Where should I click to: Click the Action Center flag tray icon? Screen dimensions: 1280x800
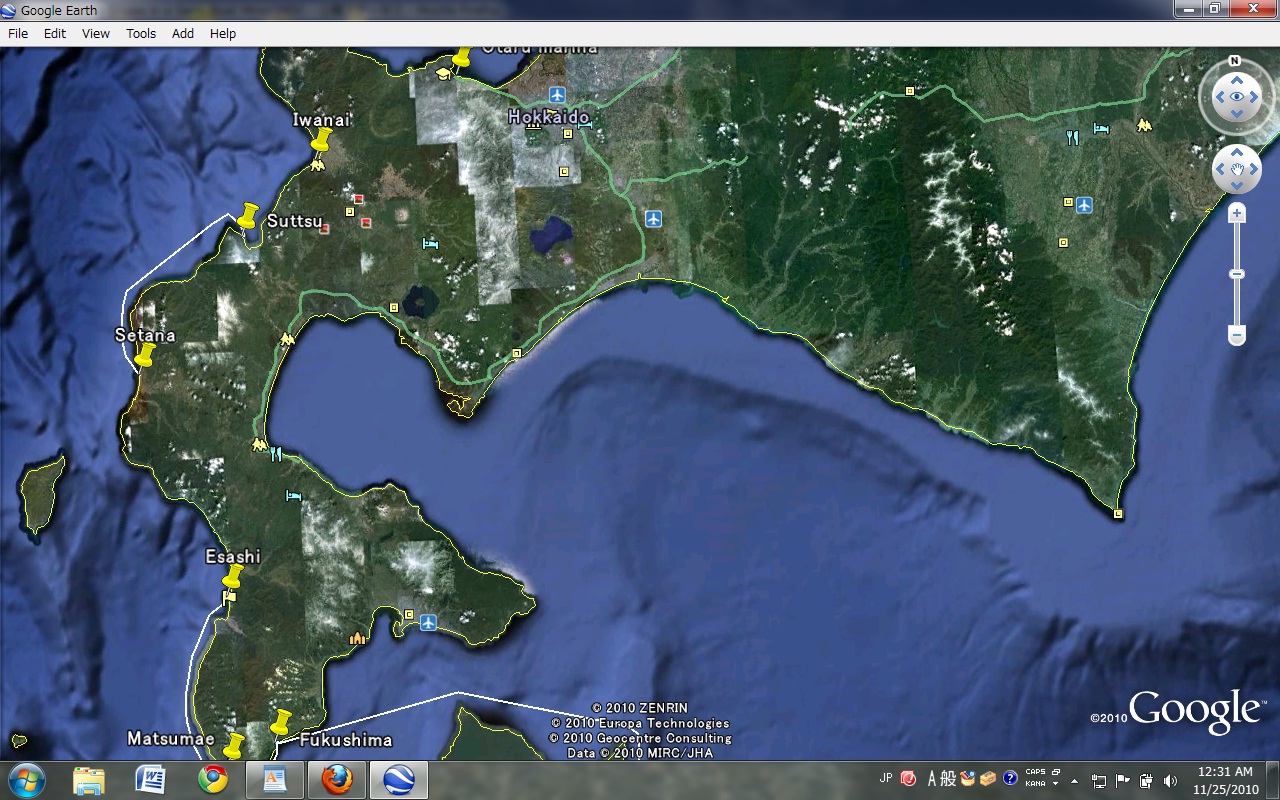tap(1122, 781)
